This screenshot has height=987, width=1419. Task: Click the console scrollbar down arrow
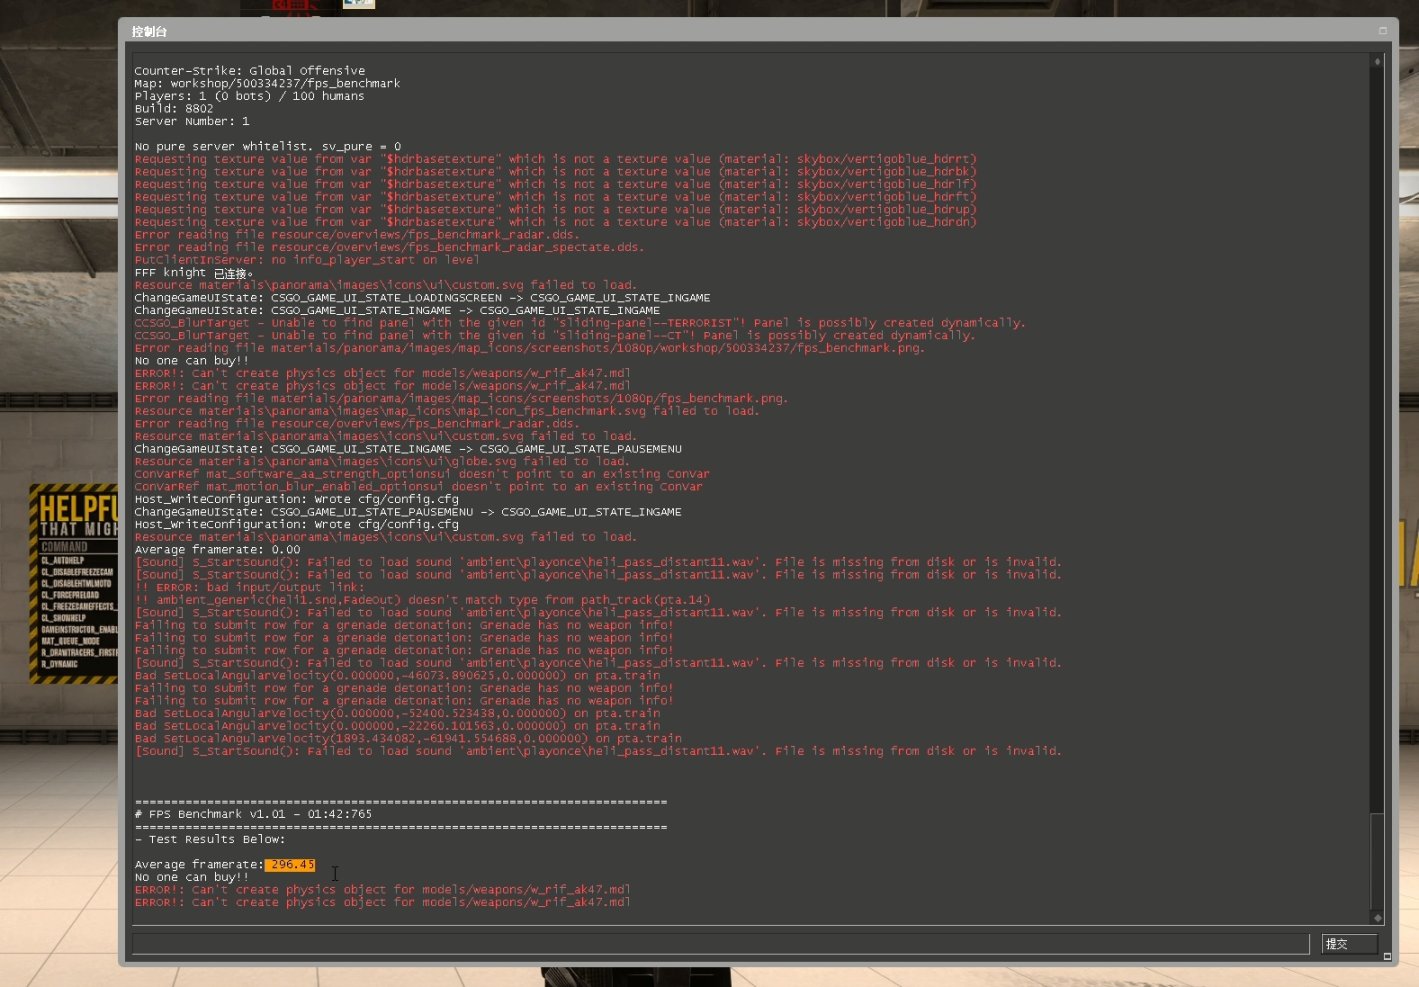pyautogui.click(x=1377, y=917)
